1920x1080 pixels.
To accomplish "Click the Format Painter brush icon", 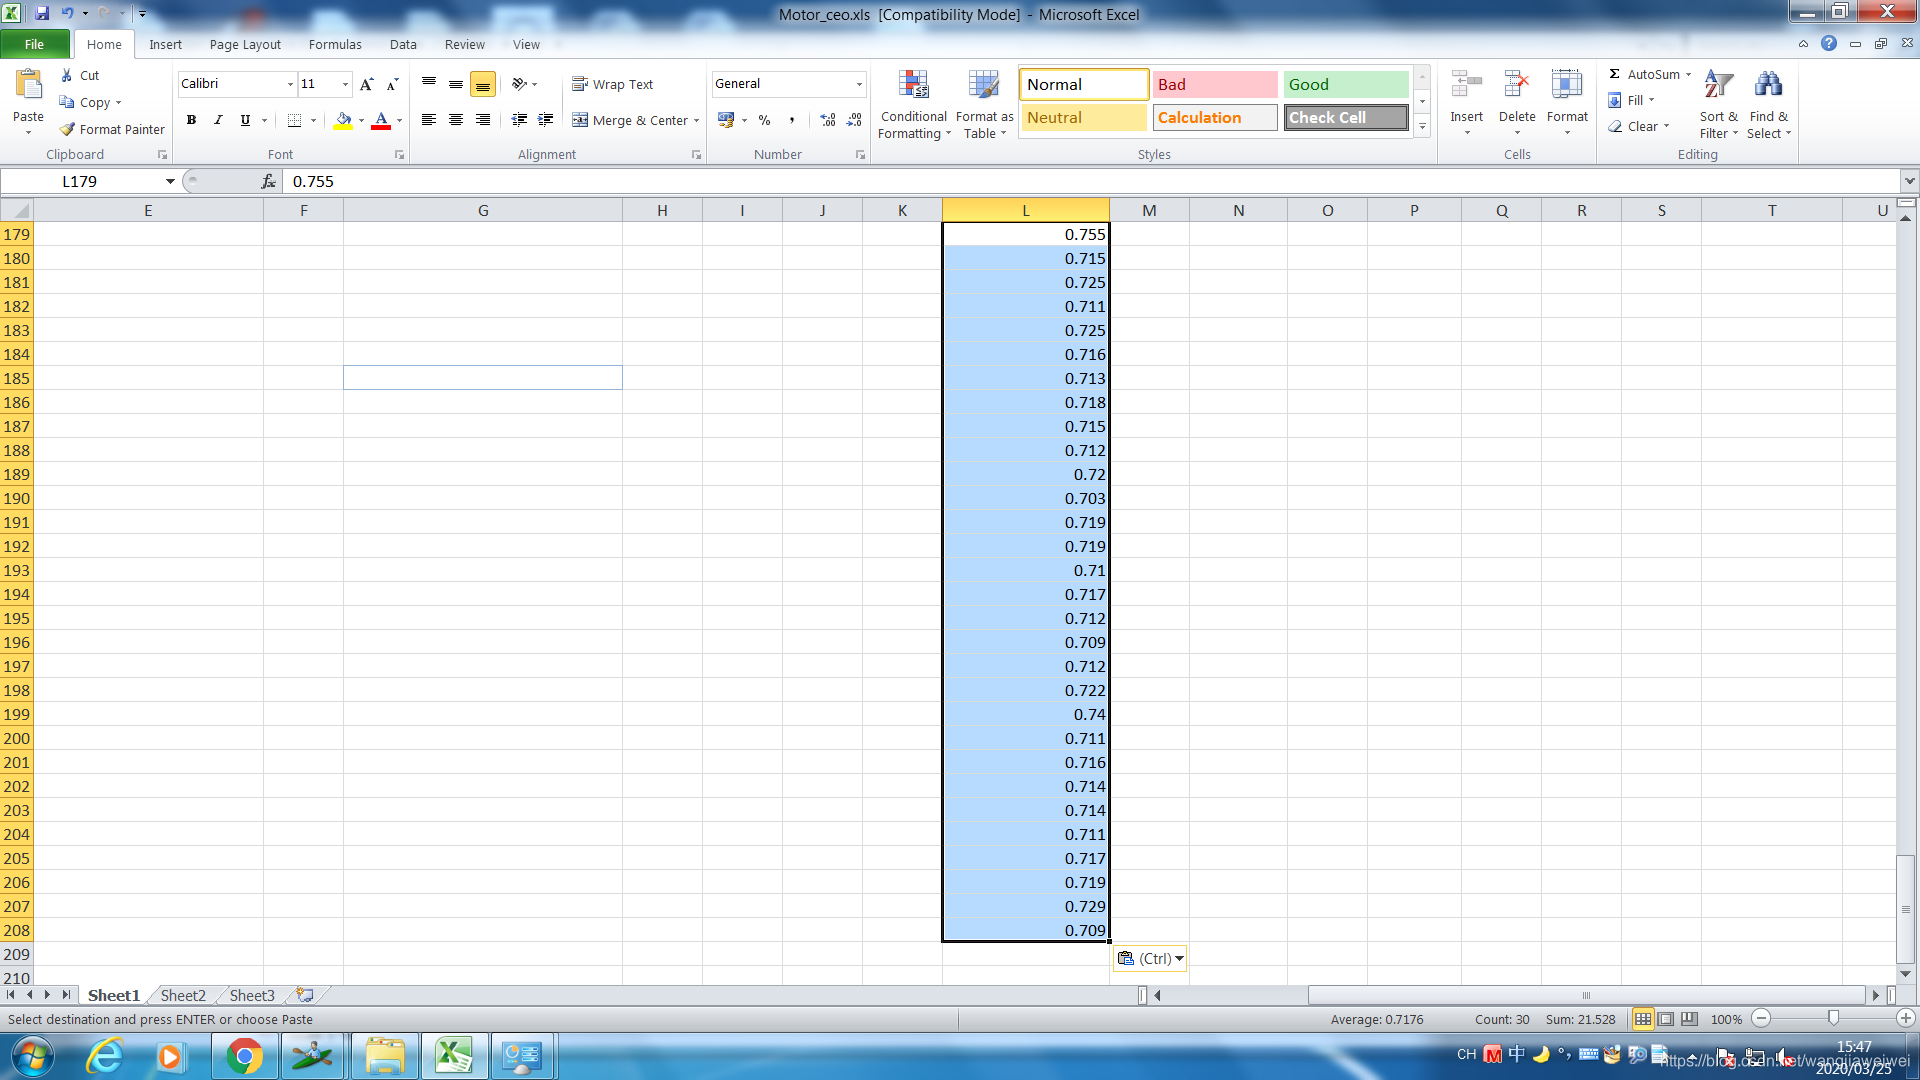I will [67, 129].
